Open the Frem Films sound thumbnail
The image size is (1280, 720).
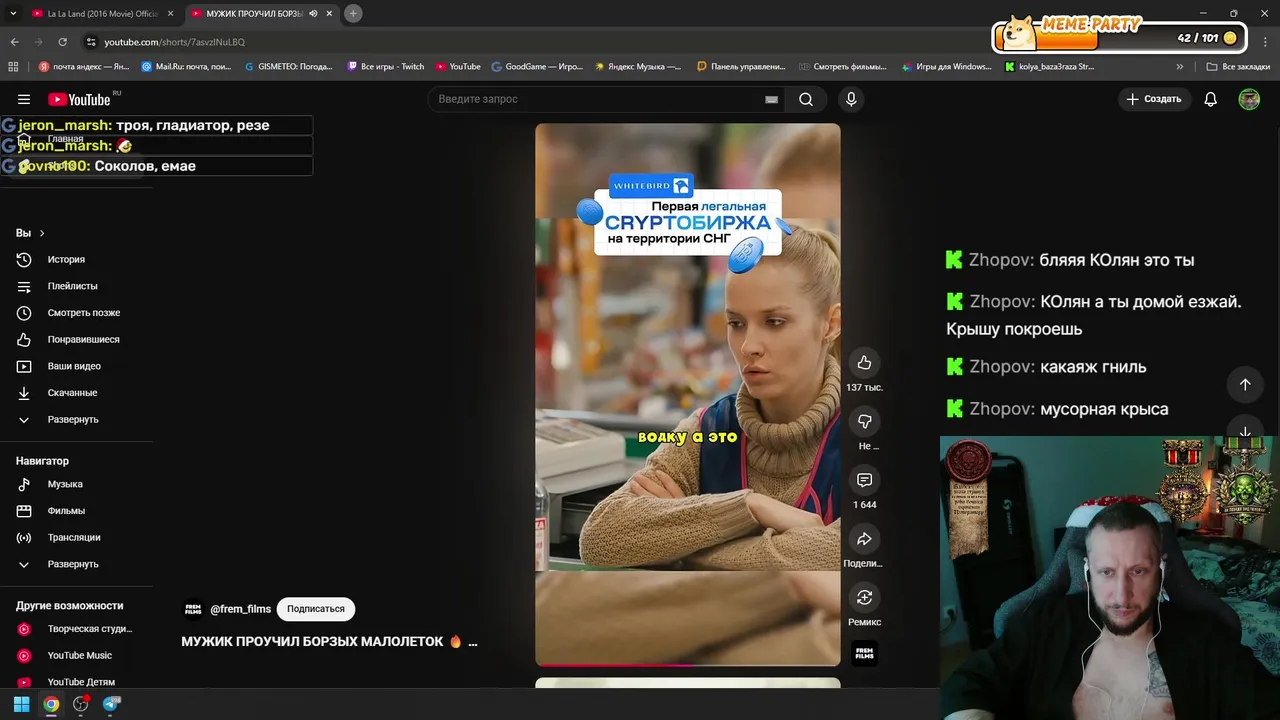pyautogui.click(x=864, y=653)
